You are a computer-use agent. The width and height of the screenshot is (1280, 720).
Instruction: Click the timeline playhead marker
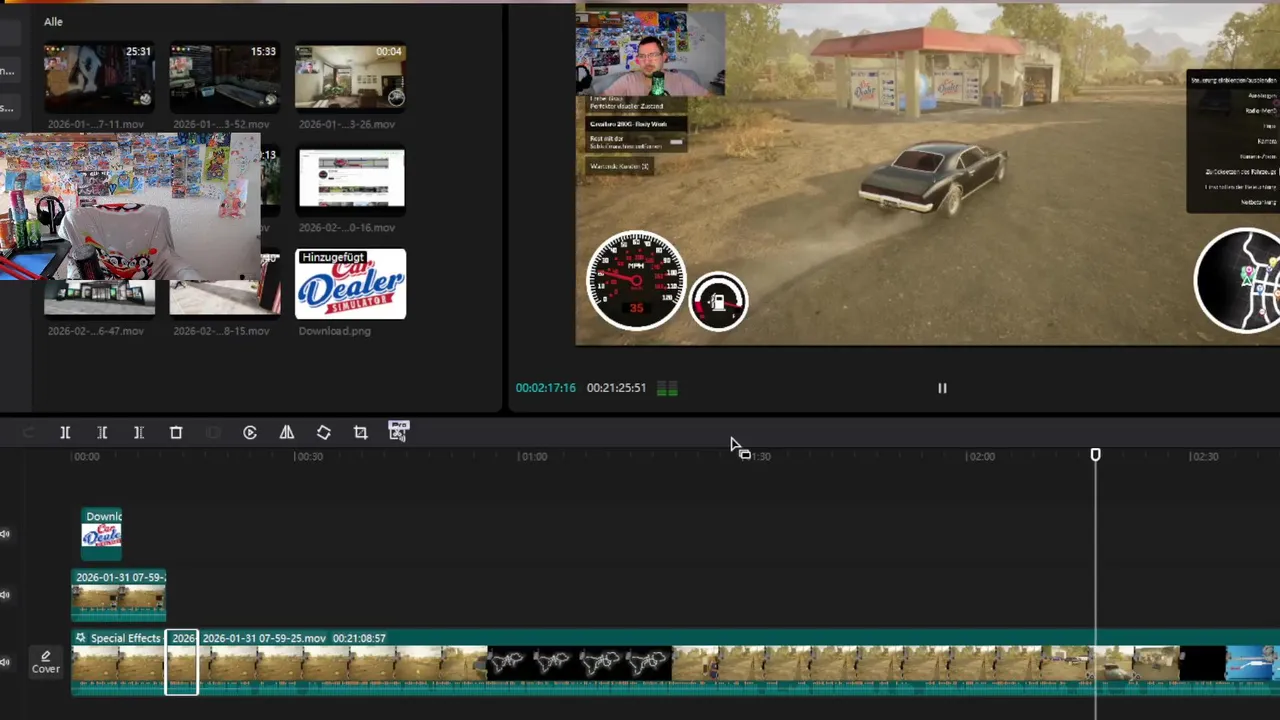[x=1095, y=455]
